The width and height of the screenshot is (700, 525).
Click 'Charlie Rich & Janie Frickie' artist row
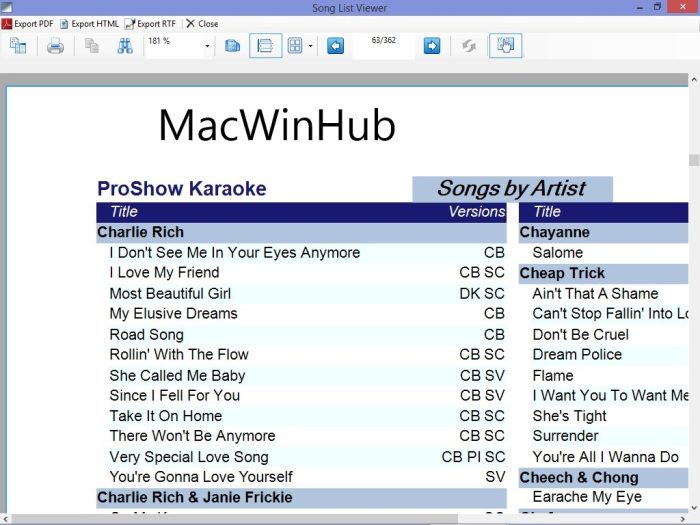[301, 497]
